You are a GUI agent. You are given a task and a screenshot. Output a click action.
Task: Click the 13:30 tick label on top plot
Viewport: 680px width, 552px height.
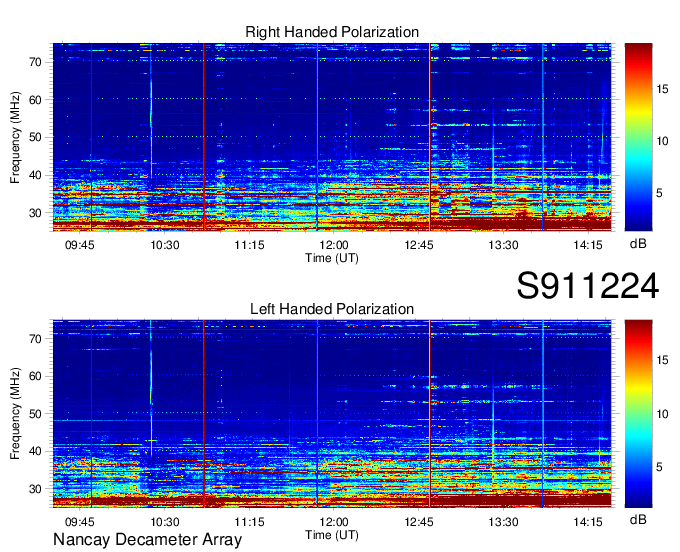coord(503,245)
